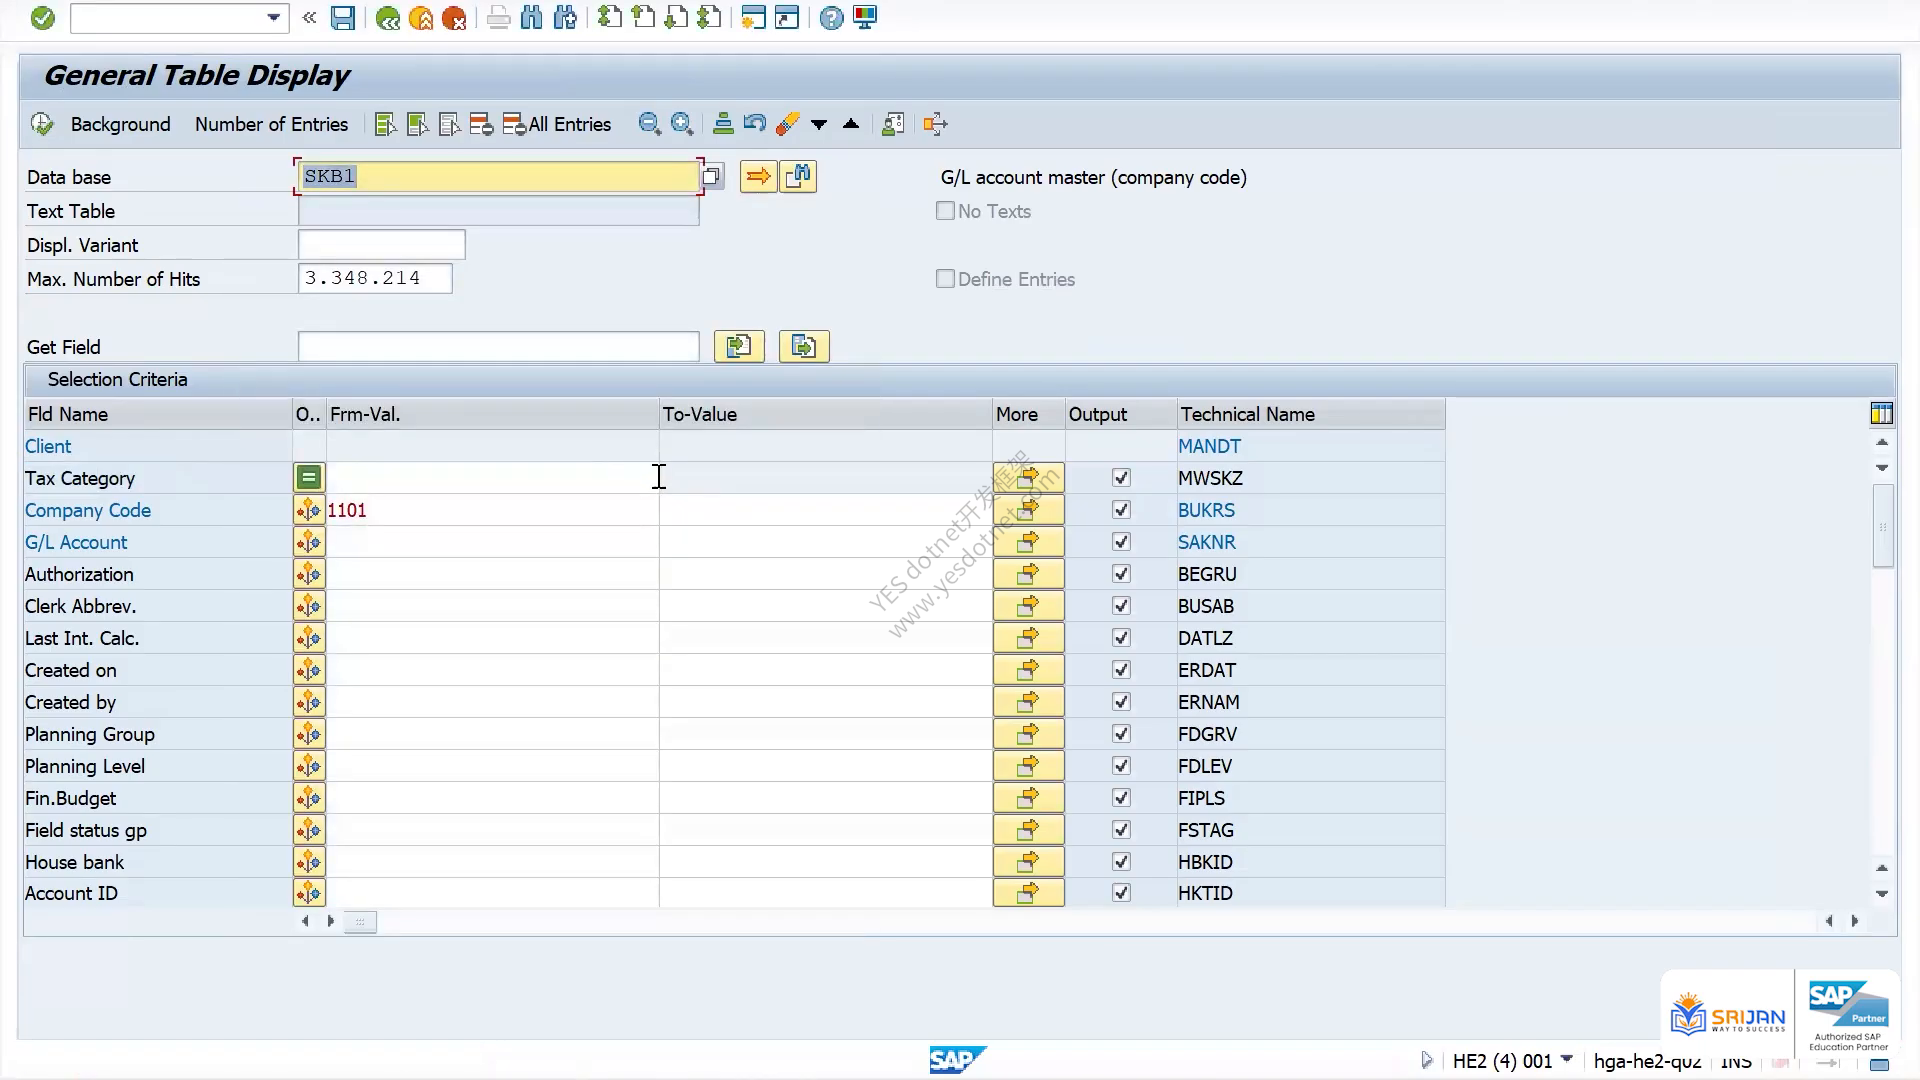Screen dimensions: 1920x1080
Task: Click the Get Field input box
Action: [498, 347]
